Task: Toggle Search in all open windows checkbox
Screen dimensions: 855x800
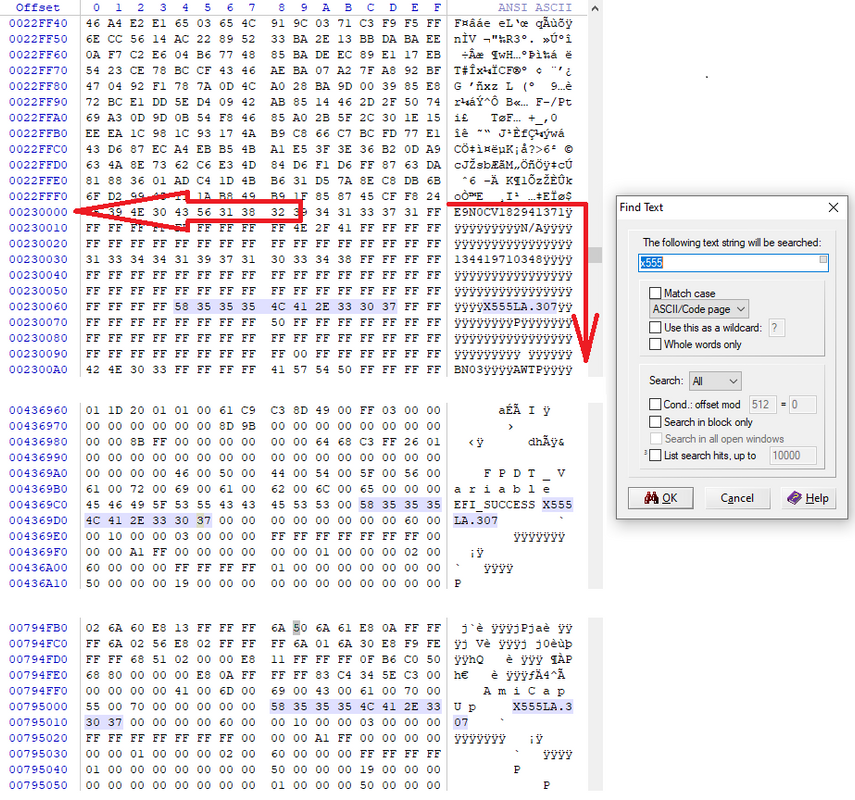Action: (656, 438)
